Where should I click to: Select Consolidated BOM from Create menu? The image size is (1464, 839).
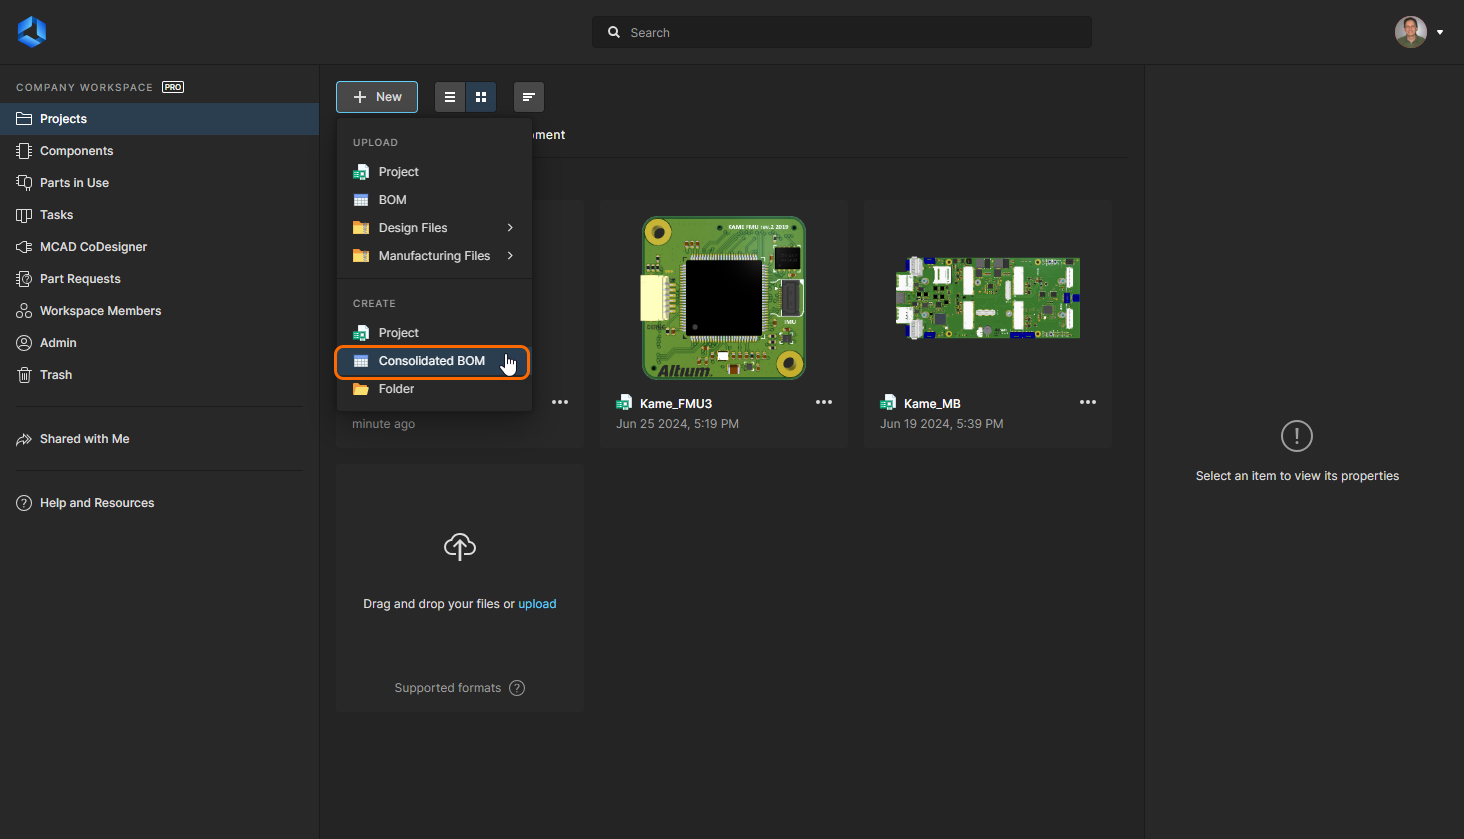pyautogui.click(x=431, y=361)
